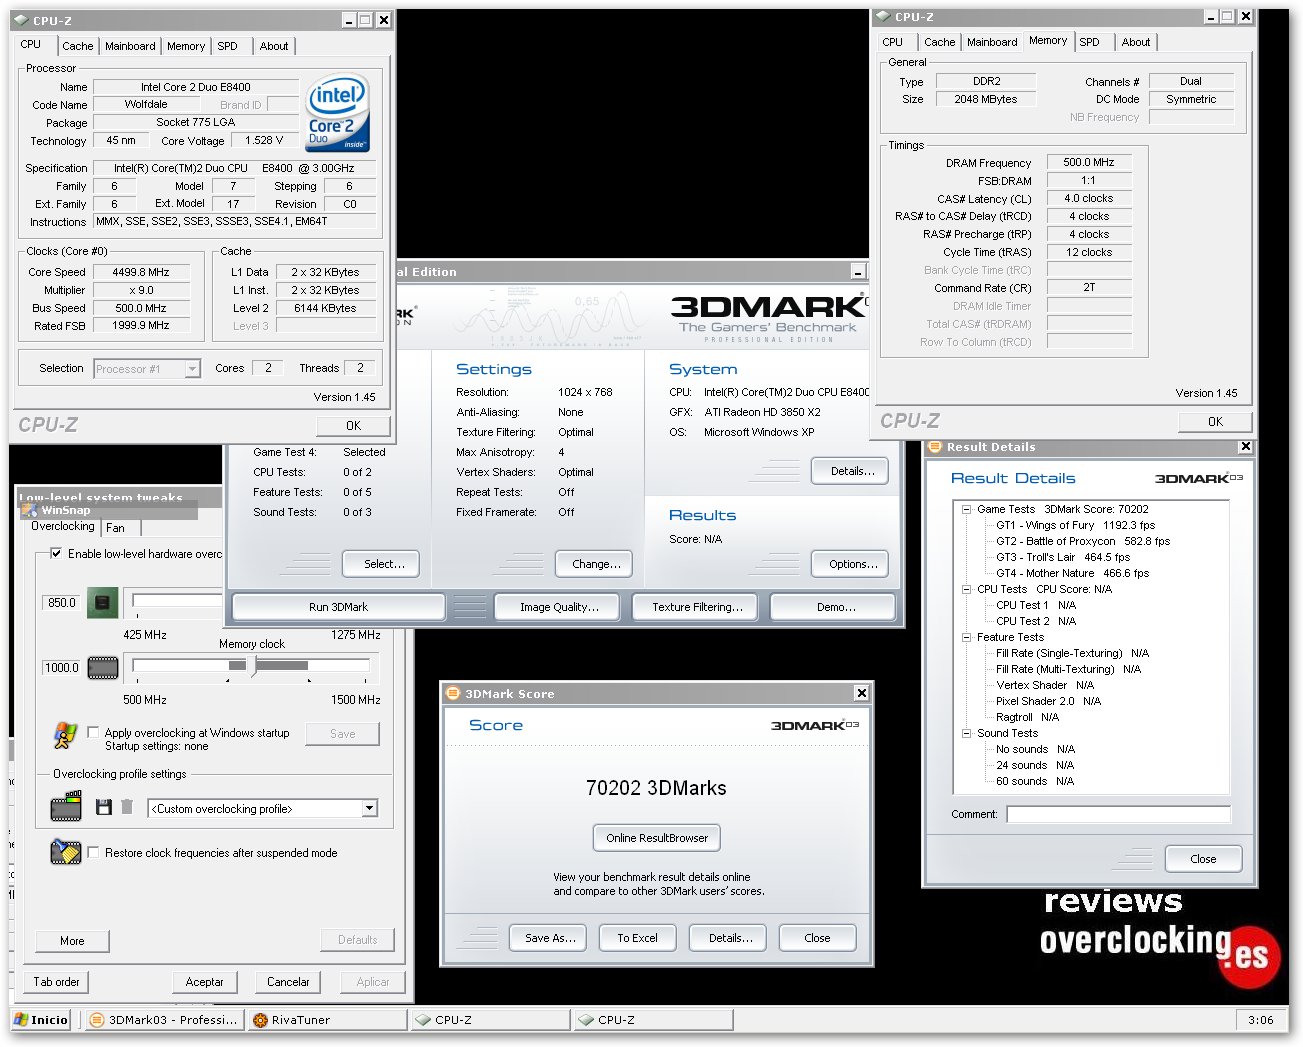Open About tab in right CPU-Z window

pyautogui.click(x=1135, y=42)
